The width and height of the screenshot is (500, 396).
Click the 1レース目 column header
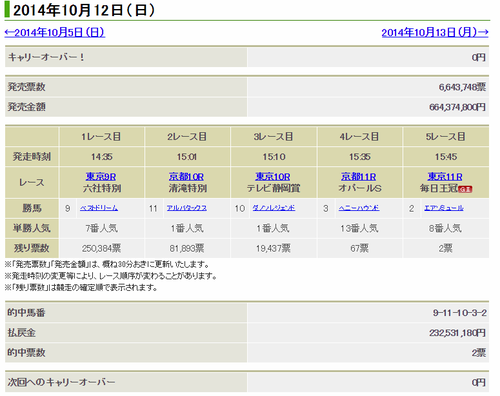point(102,137)
